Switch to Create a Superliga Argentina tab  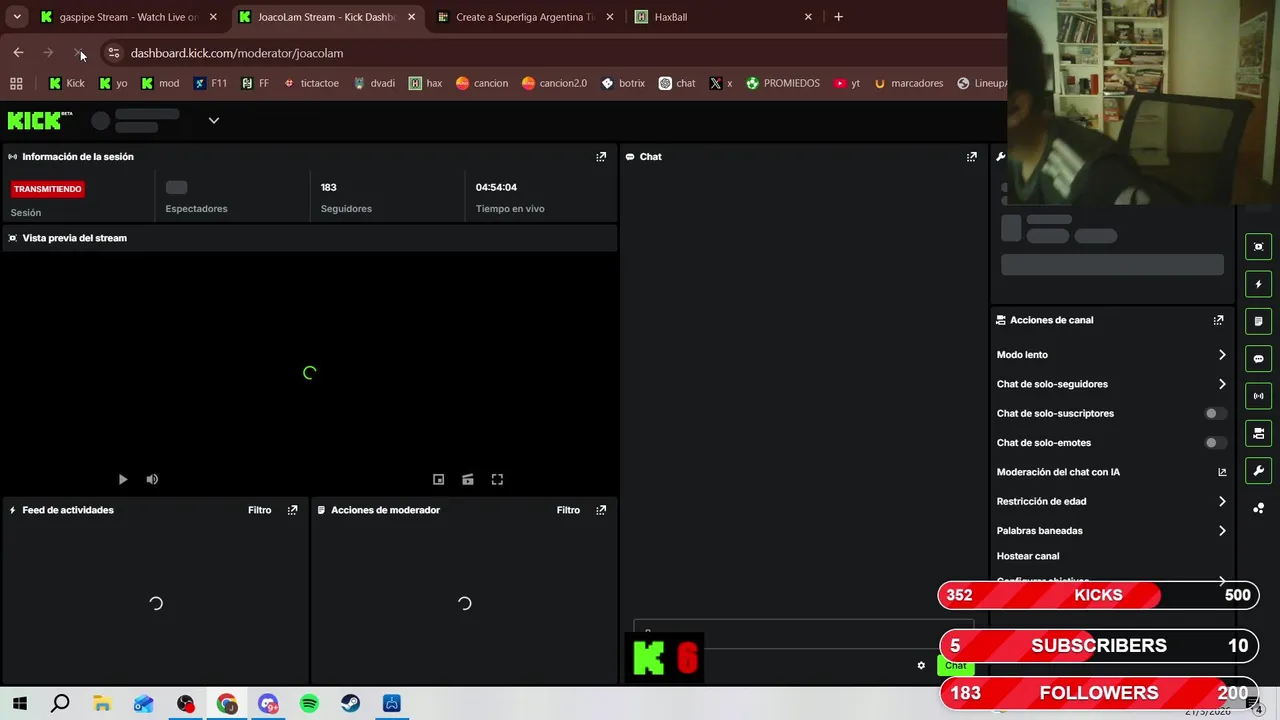527,17
